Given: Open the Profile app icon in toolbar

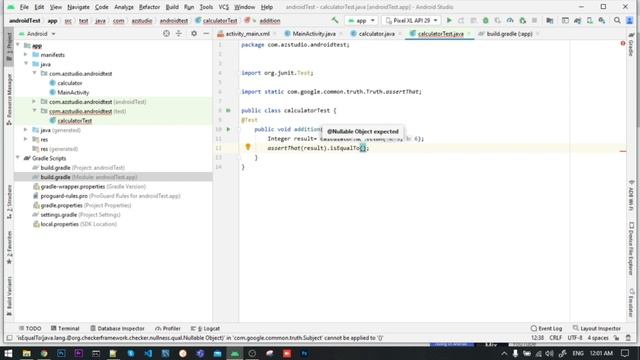Looking at the screenshot, I should click(510, 20).
